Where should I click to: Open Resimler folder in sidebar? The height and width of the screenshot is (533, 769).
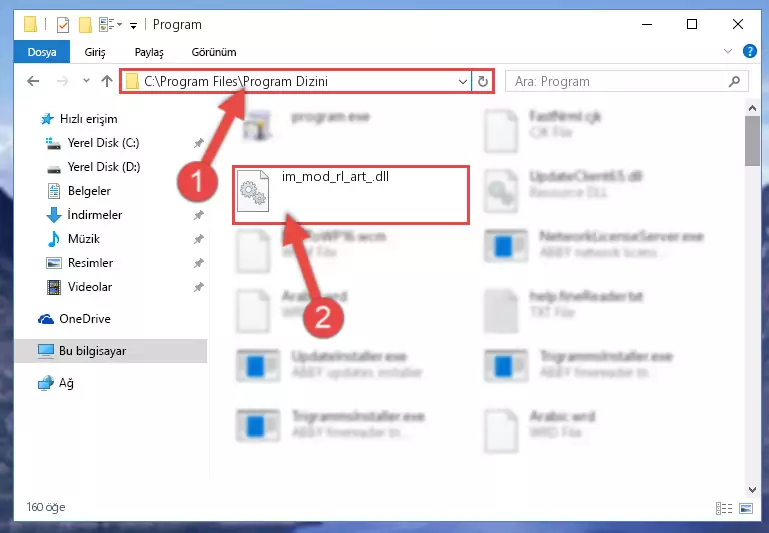80,263
